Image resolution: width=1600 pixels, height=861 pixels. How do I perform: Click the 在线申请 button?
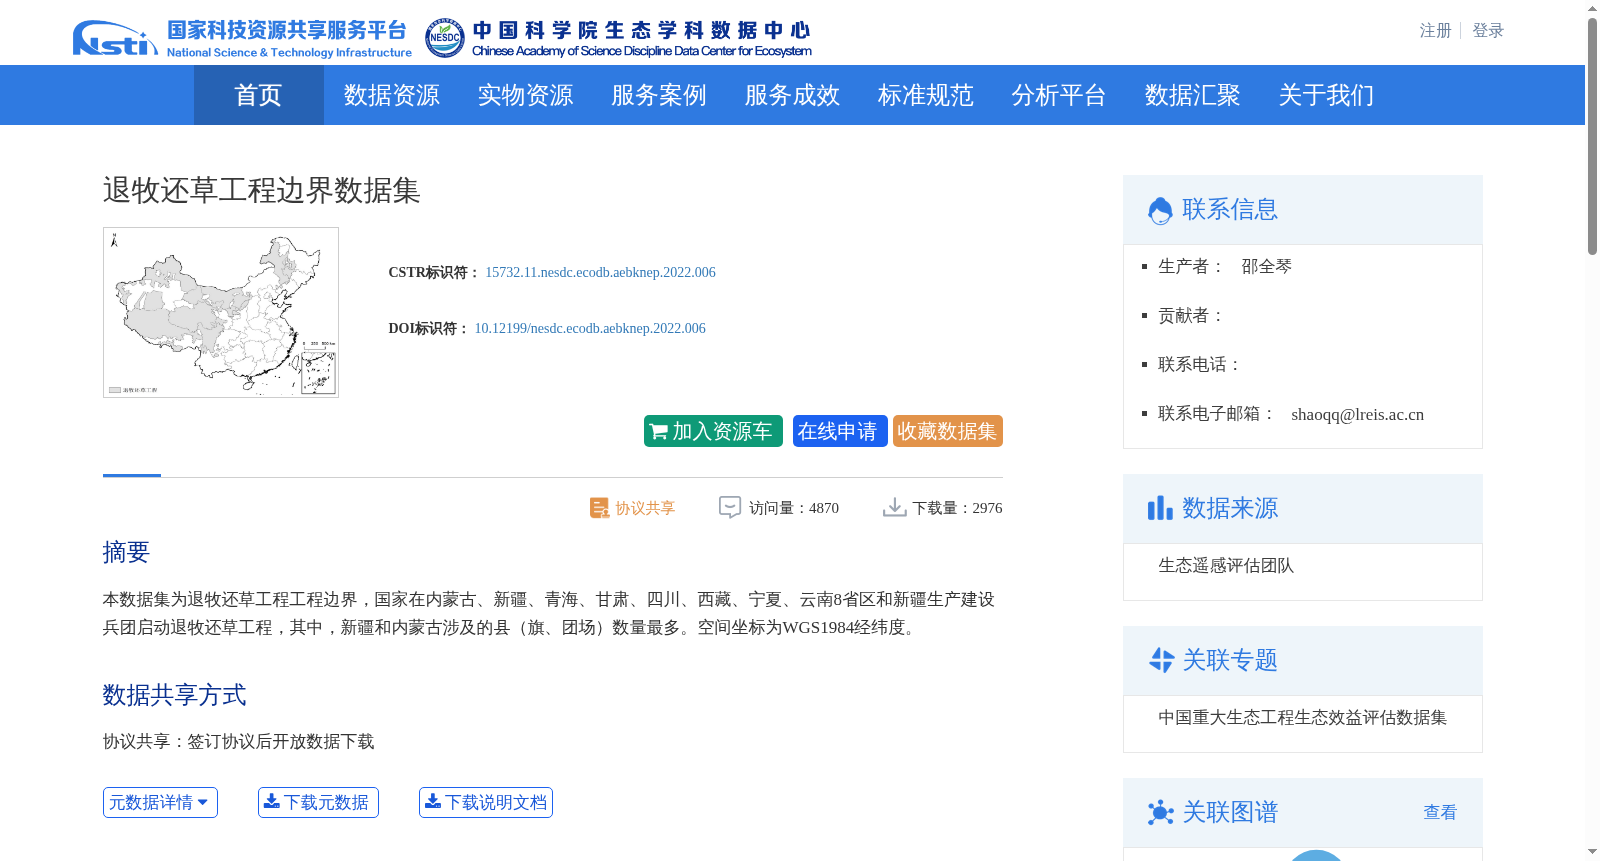[840, 431]
